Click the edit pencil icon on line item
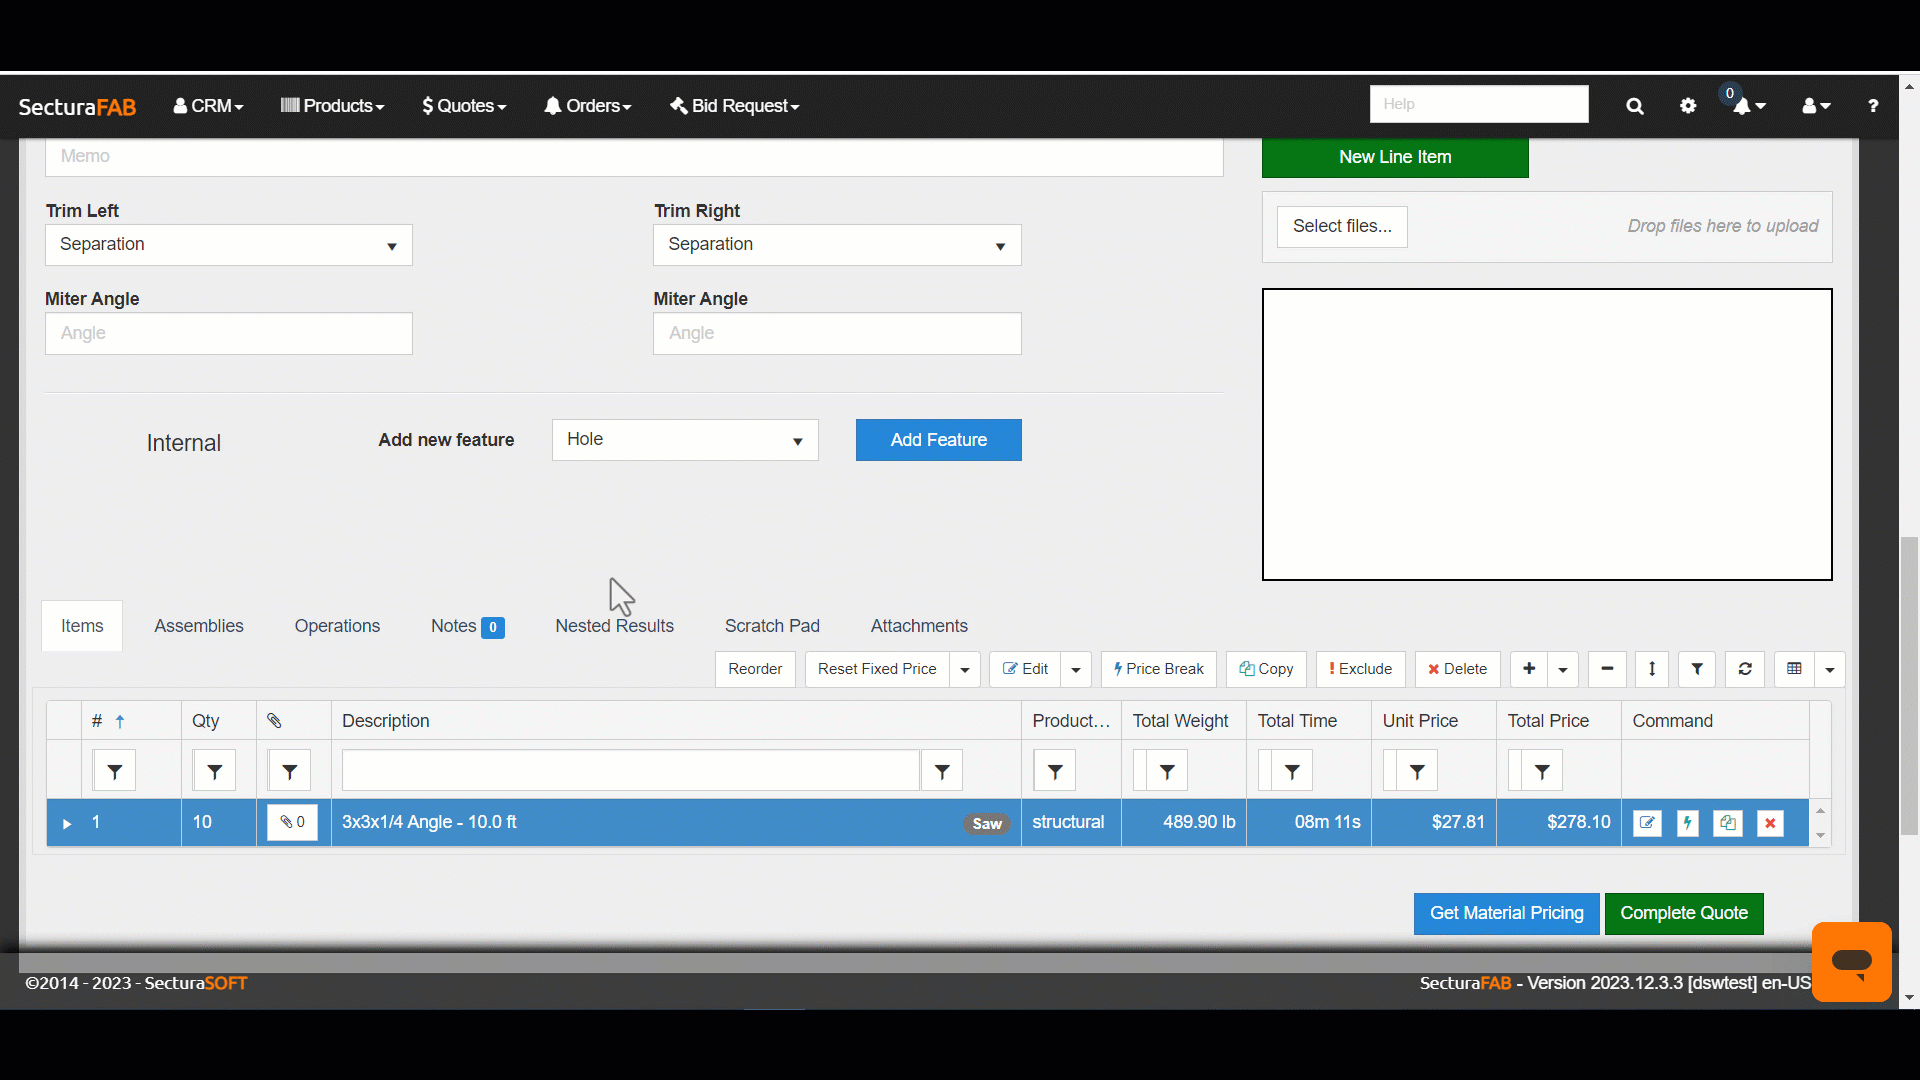The height and width of the screenshot is (1080, 1920). [x=1647, y=822]
